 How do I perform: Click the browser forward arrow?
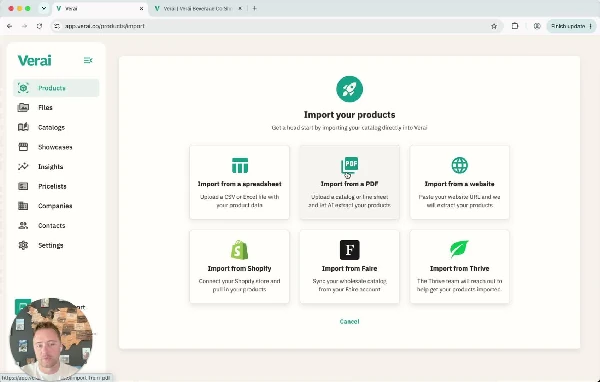24,26
